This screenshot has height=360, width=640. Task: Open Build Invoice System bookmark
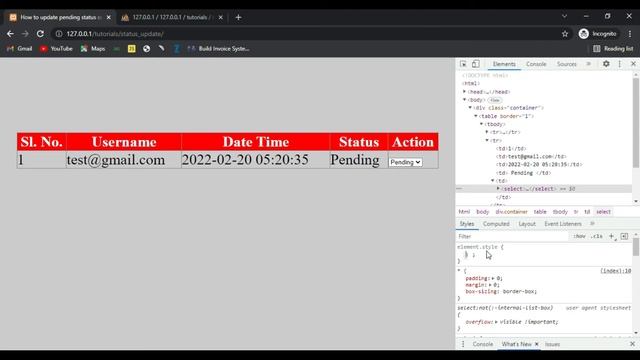tap(218, 49)
